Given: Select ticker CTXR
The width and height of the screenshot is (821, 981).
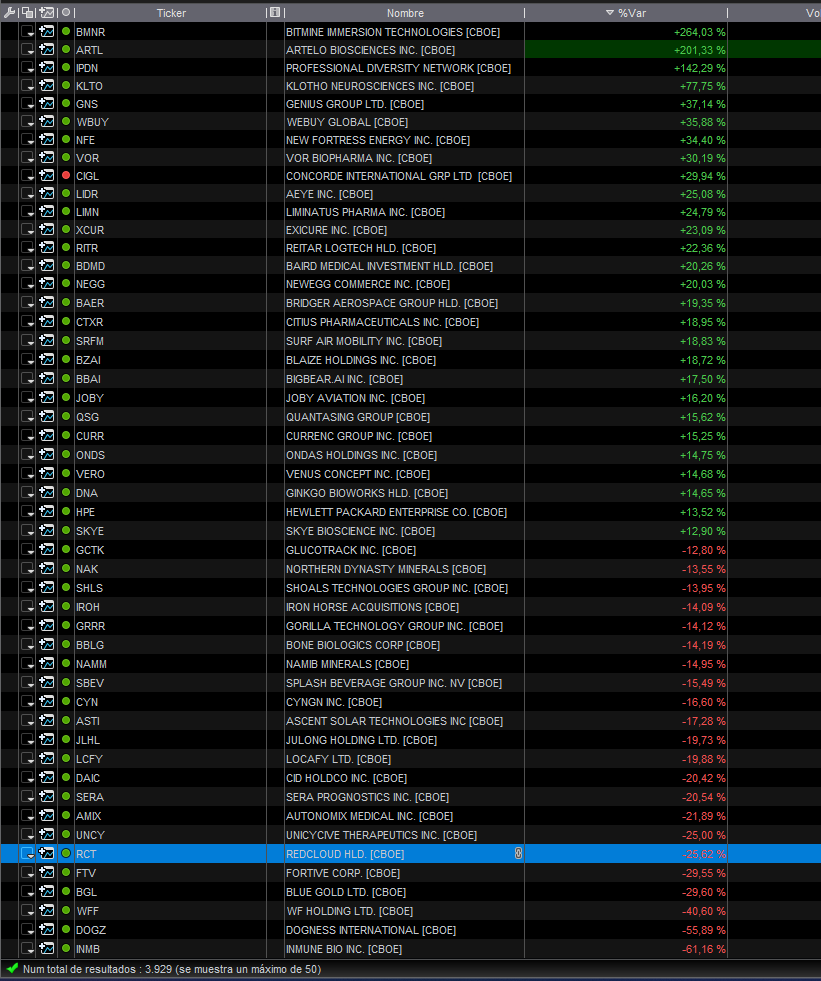Looking at the screenshot, I should pyautogui.click(x=89, y=322).
